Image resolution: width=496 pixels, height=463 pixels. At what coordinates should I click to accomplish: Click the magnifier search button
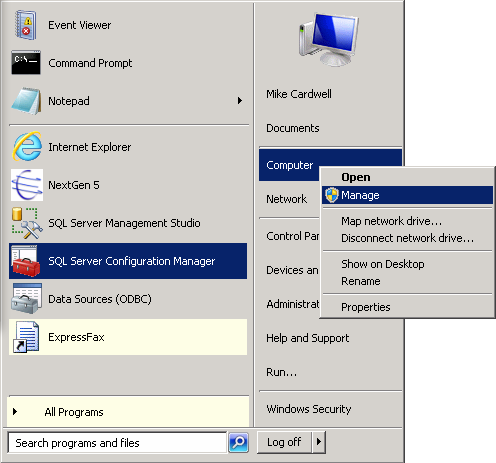click(x=238, y=442)
